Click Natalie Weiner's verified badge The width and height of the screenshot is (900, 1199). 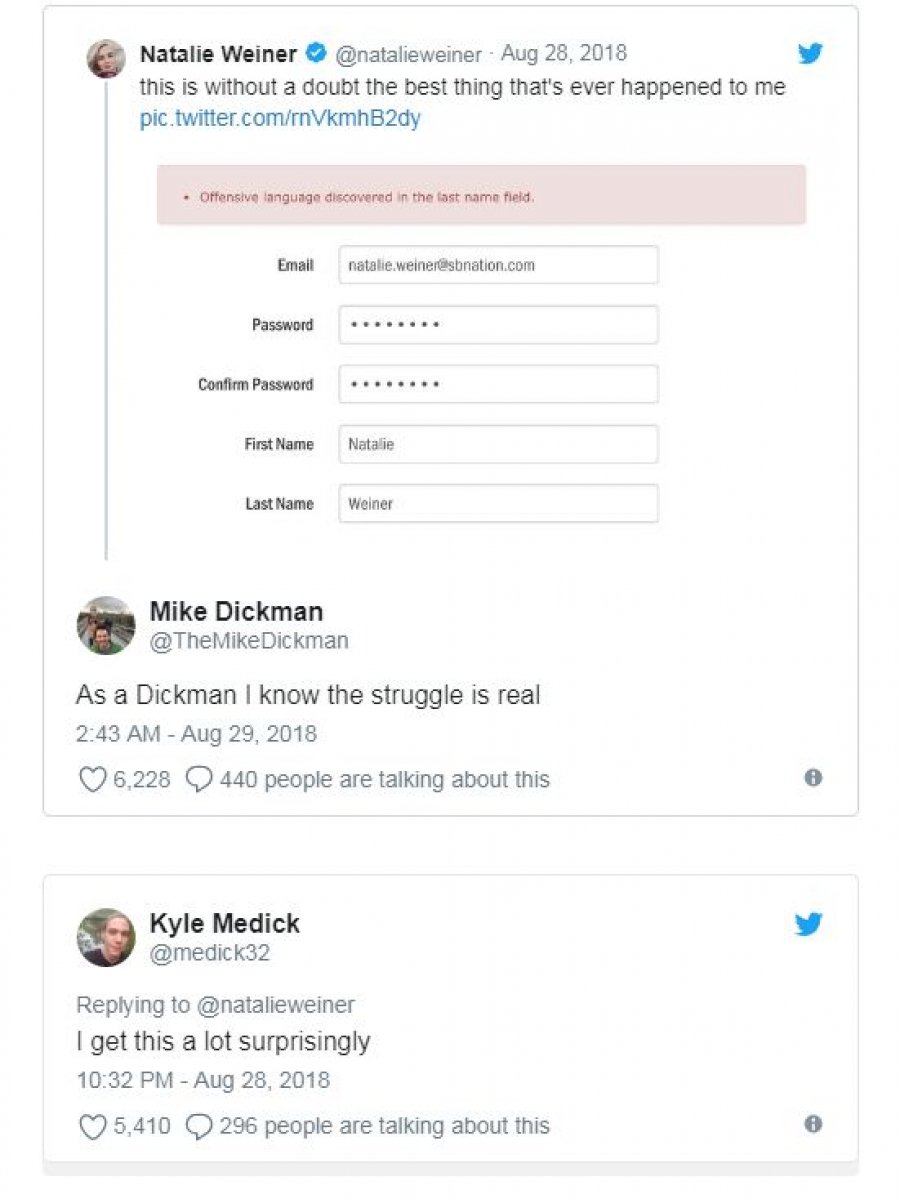pos(316,53)
